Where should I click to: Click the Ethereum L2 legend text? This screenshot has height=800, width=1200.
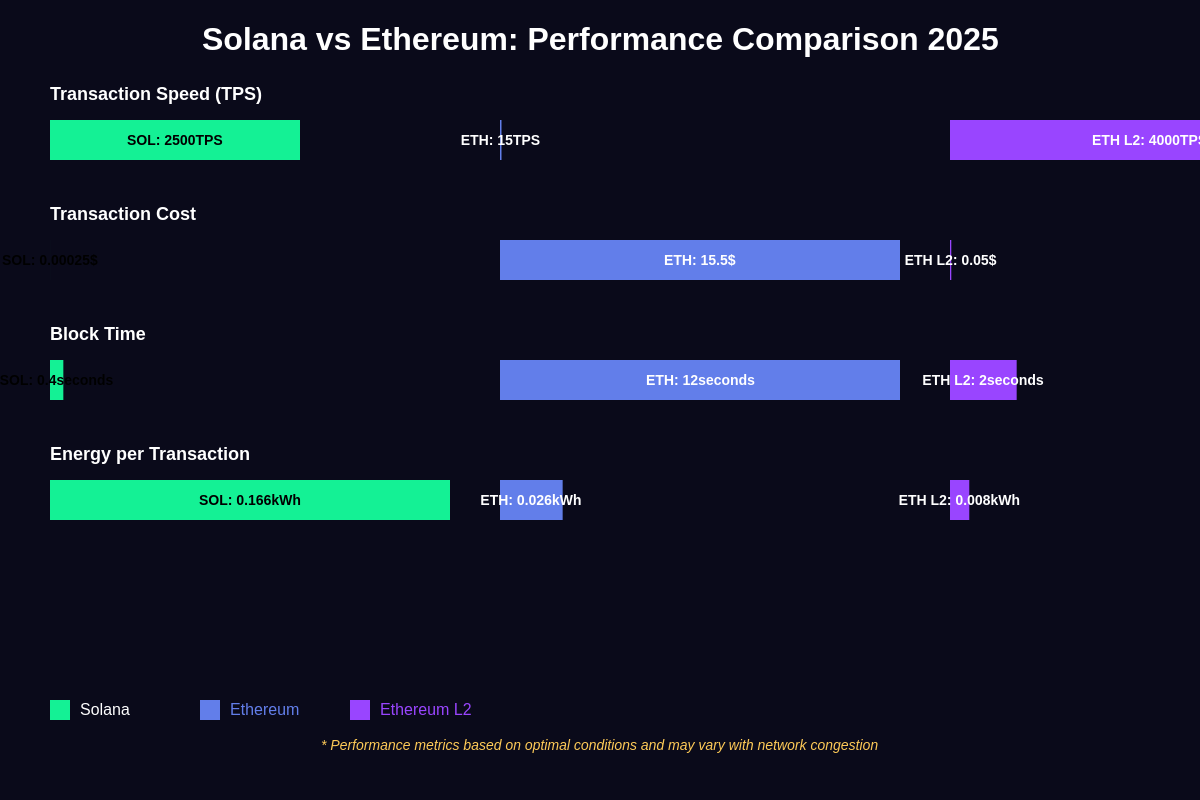pos(426,710)
